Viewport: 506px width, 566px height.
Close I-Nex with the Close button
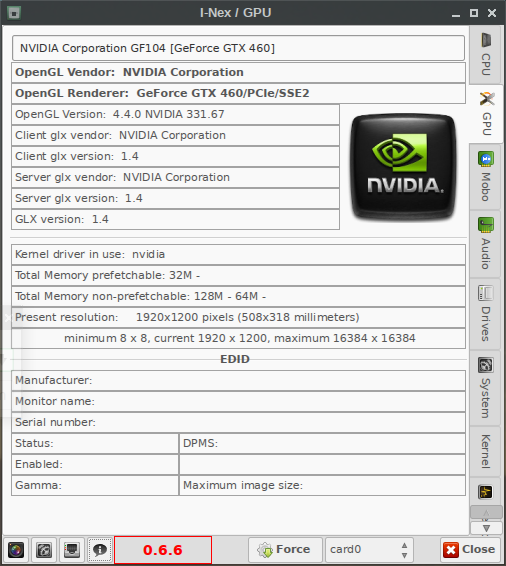pos(470,550)
